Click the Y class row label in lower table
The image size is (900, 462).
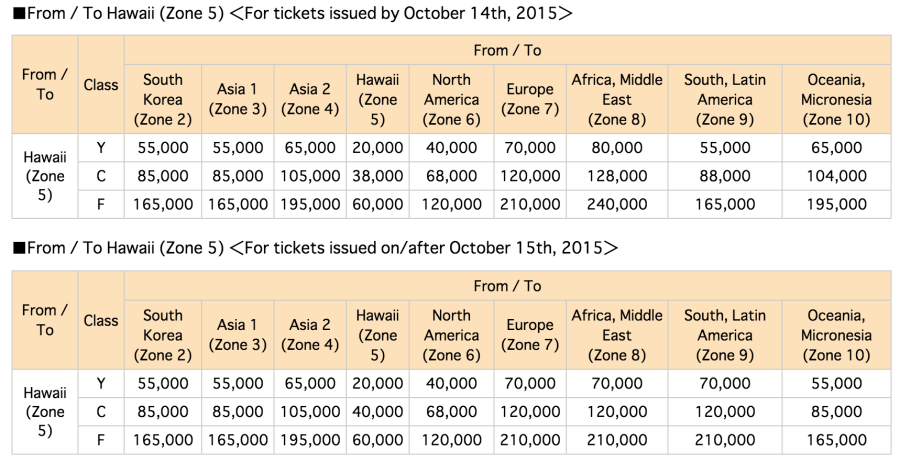[x=101, y=384]
